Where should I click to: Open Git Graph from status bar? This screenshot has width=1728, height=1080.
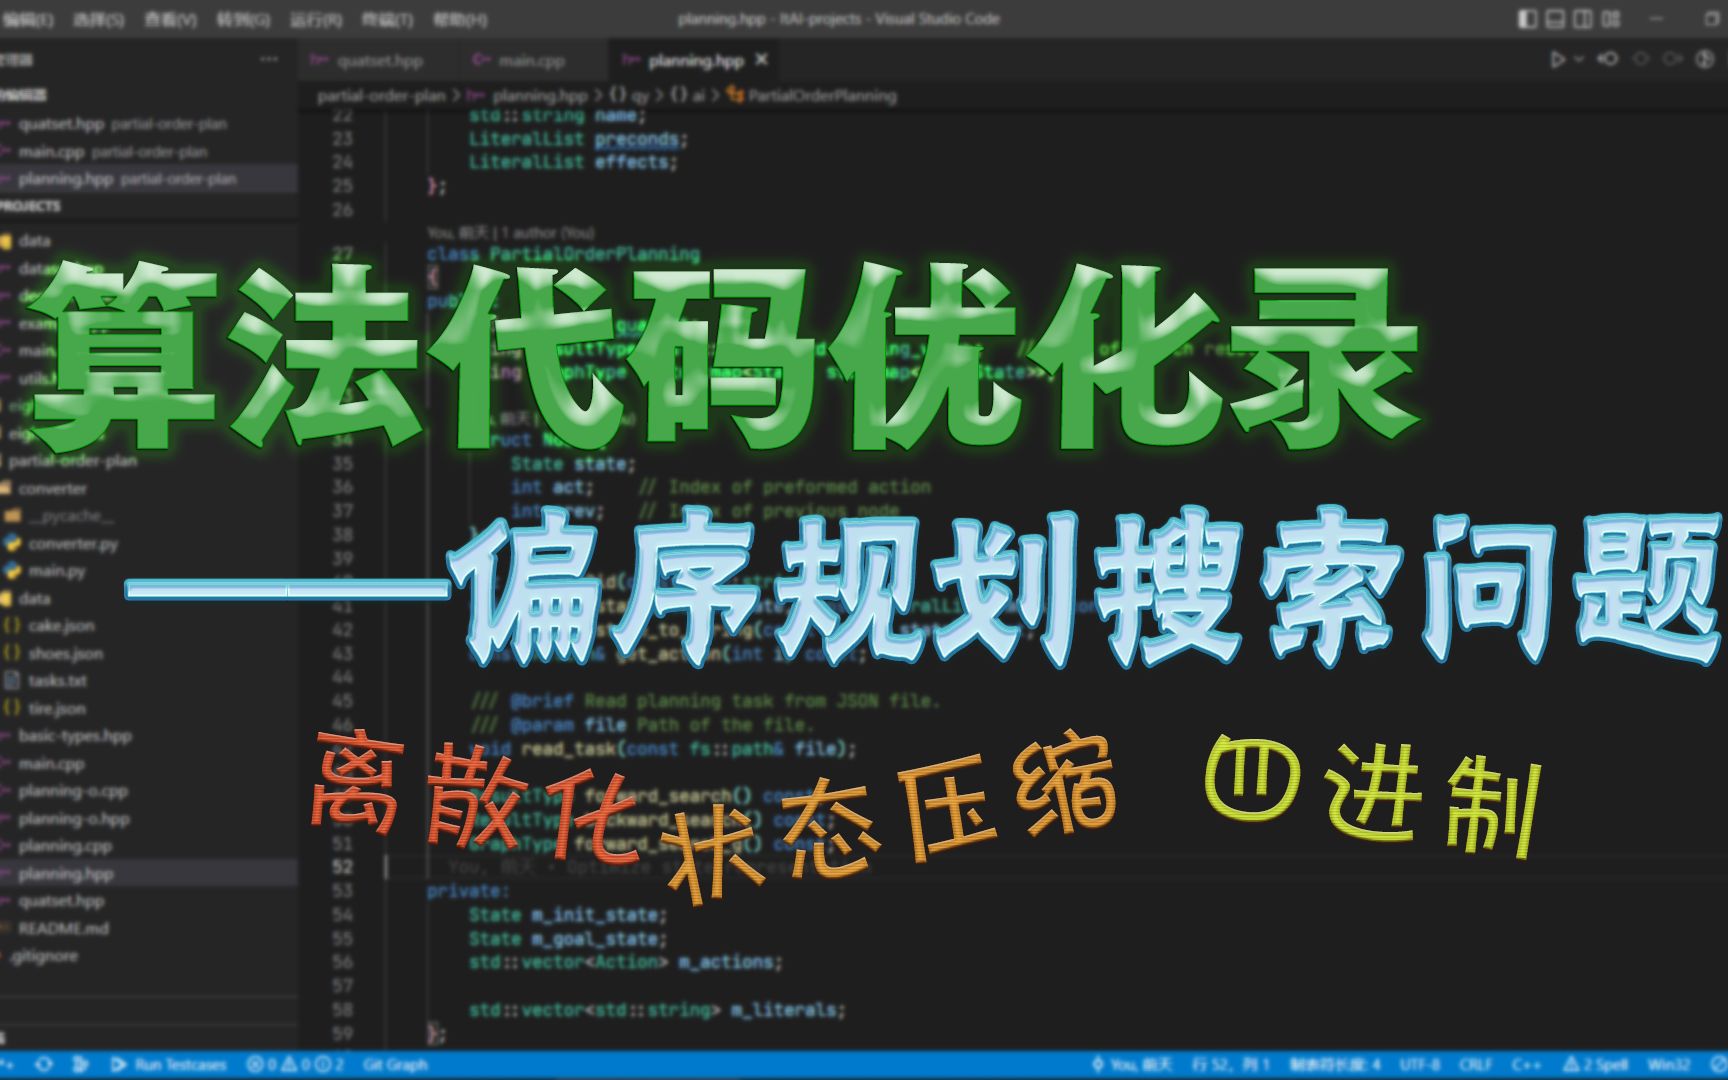[395, 1065]
